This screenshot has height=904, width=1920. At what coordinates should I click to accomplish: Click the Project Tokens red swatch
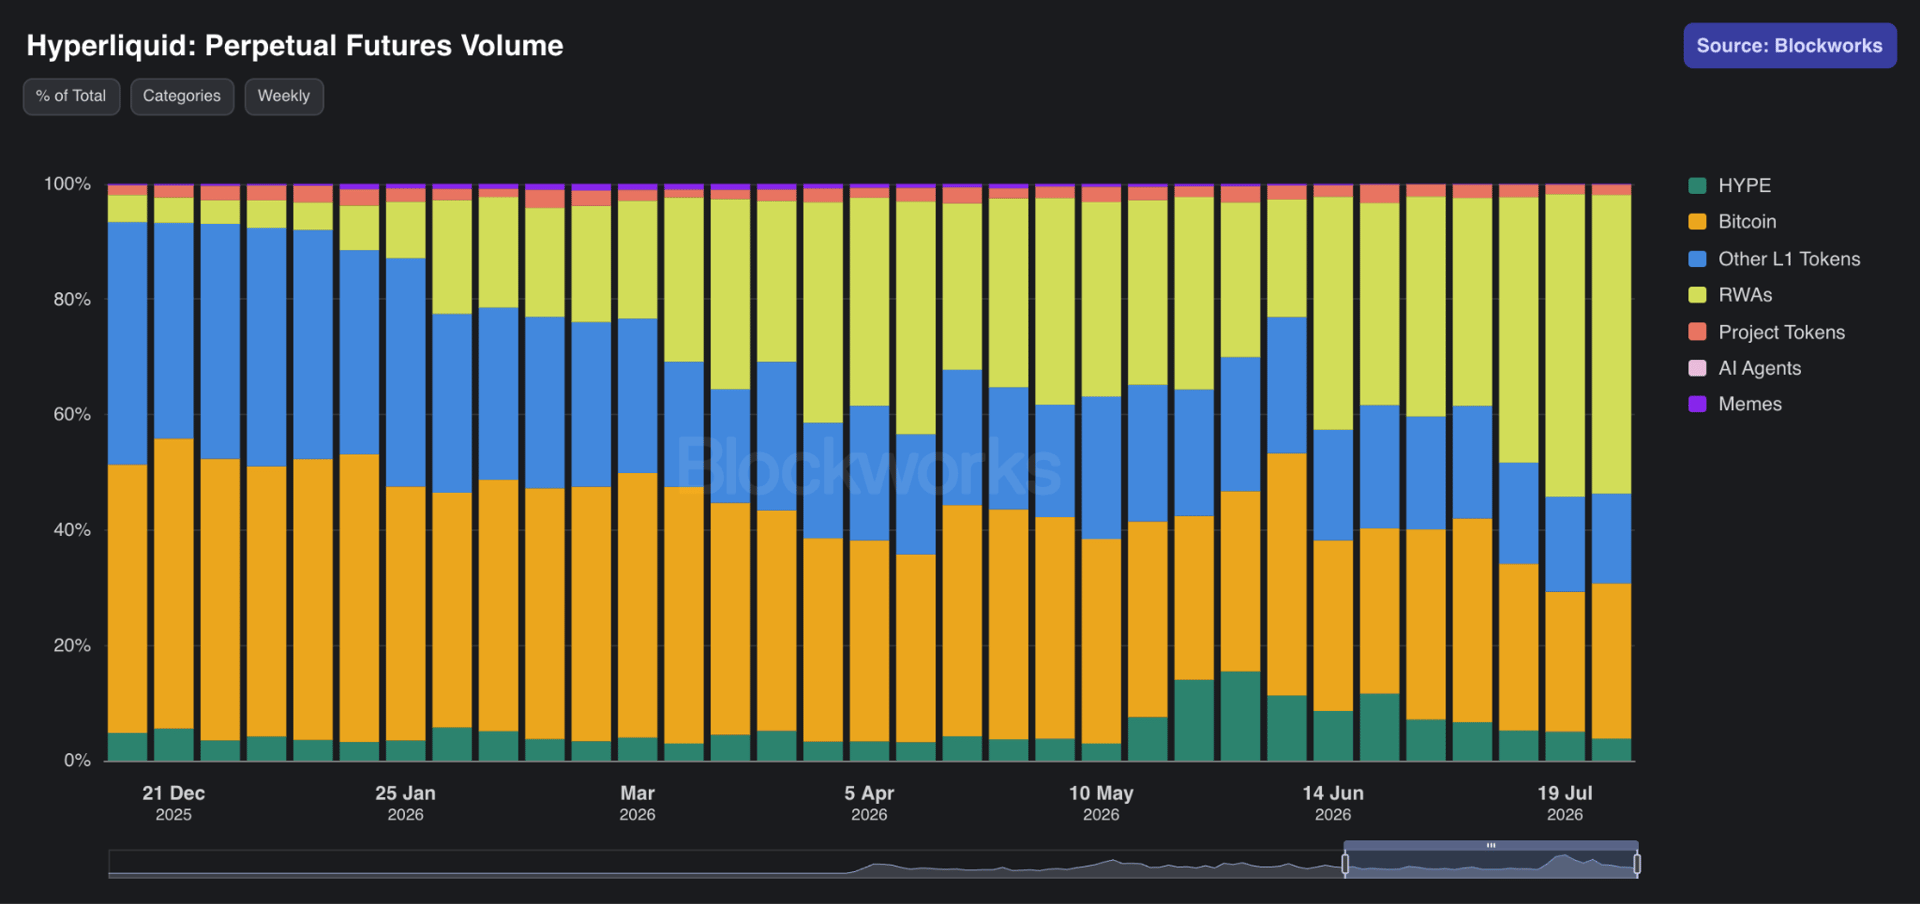1697,331
